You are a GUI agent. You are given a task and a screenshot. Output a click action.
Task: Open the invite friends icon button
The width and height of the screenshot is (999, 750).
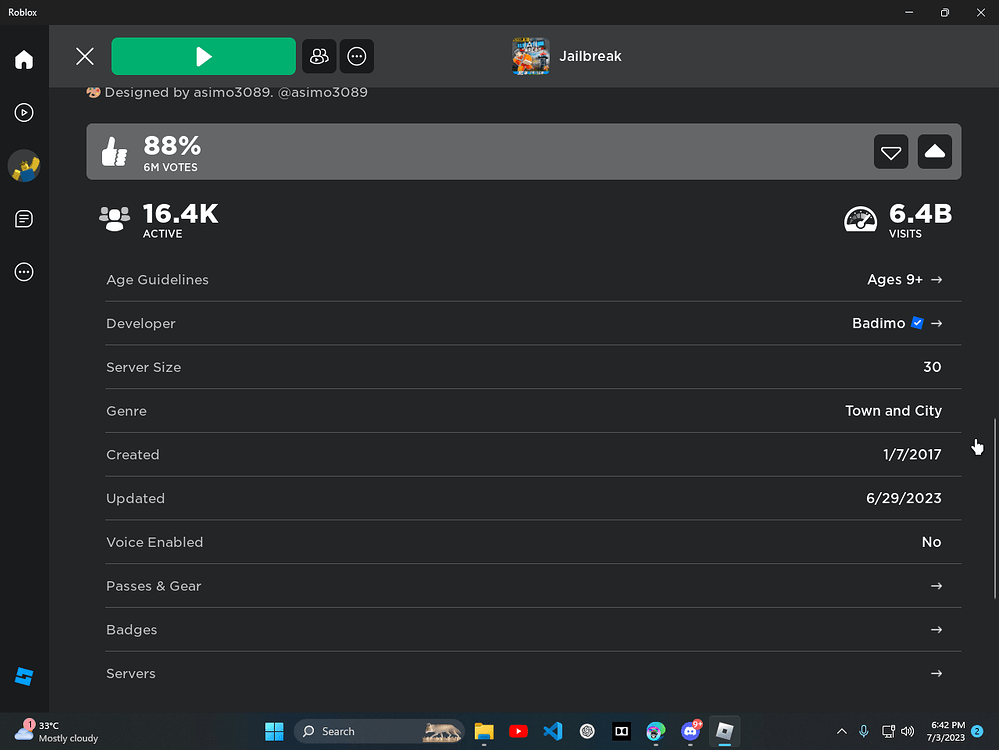click(x=319, y=56)
